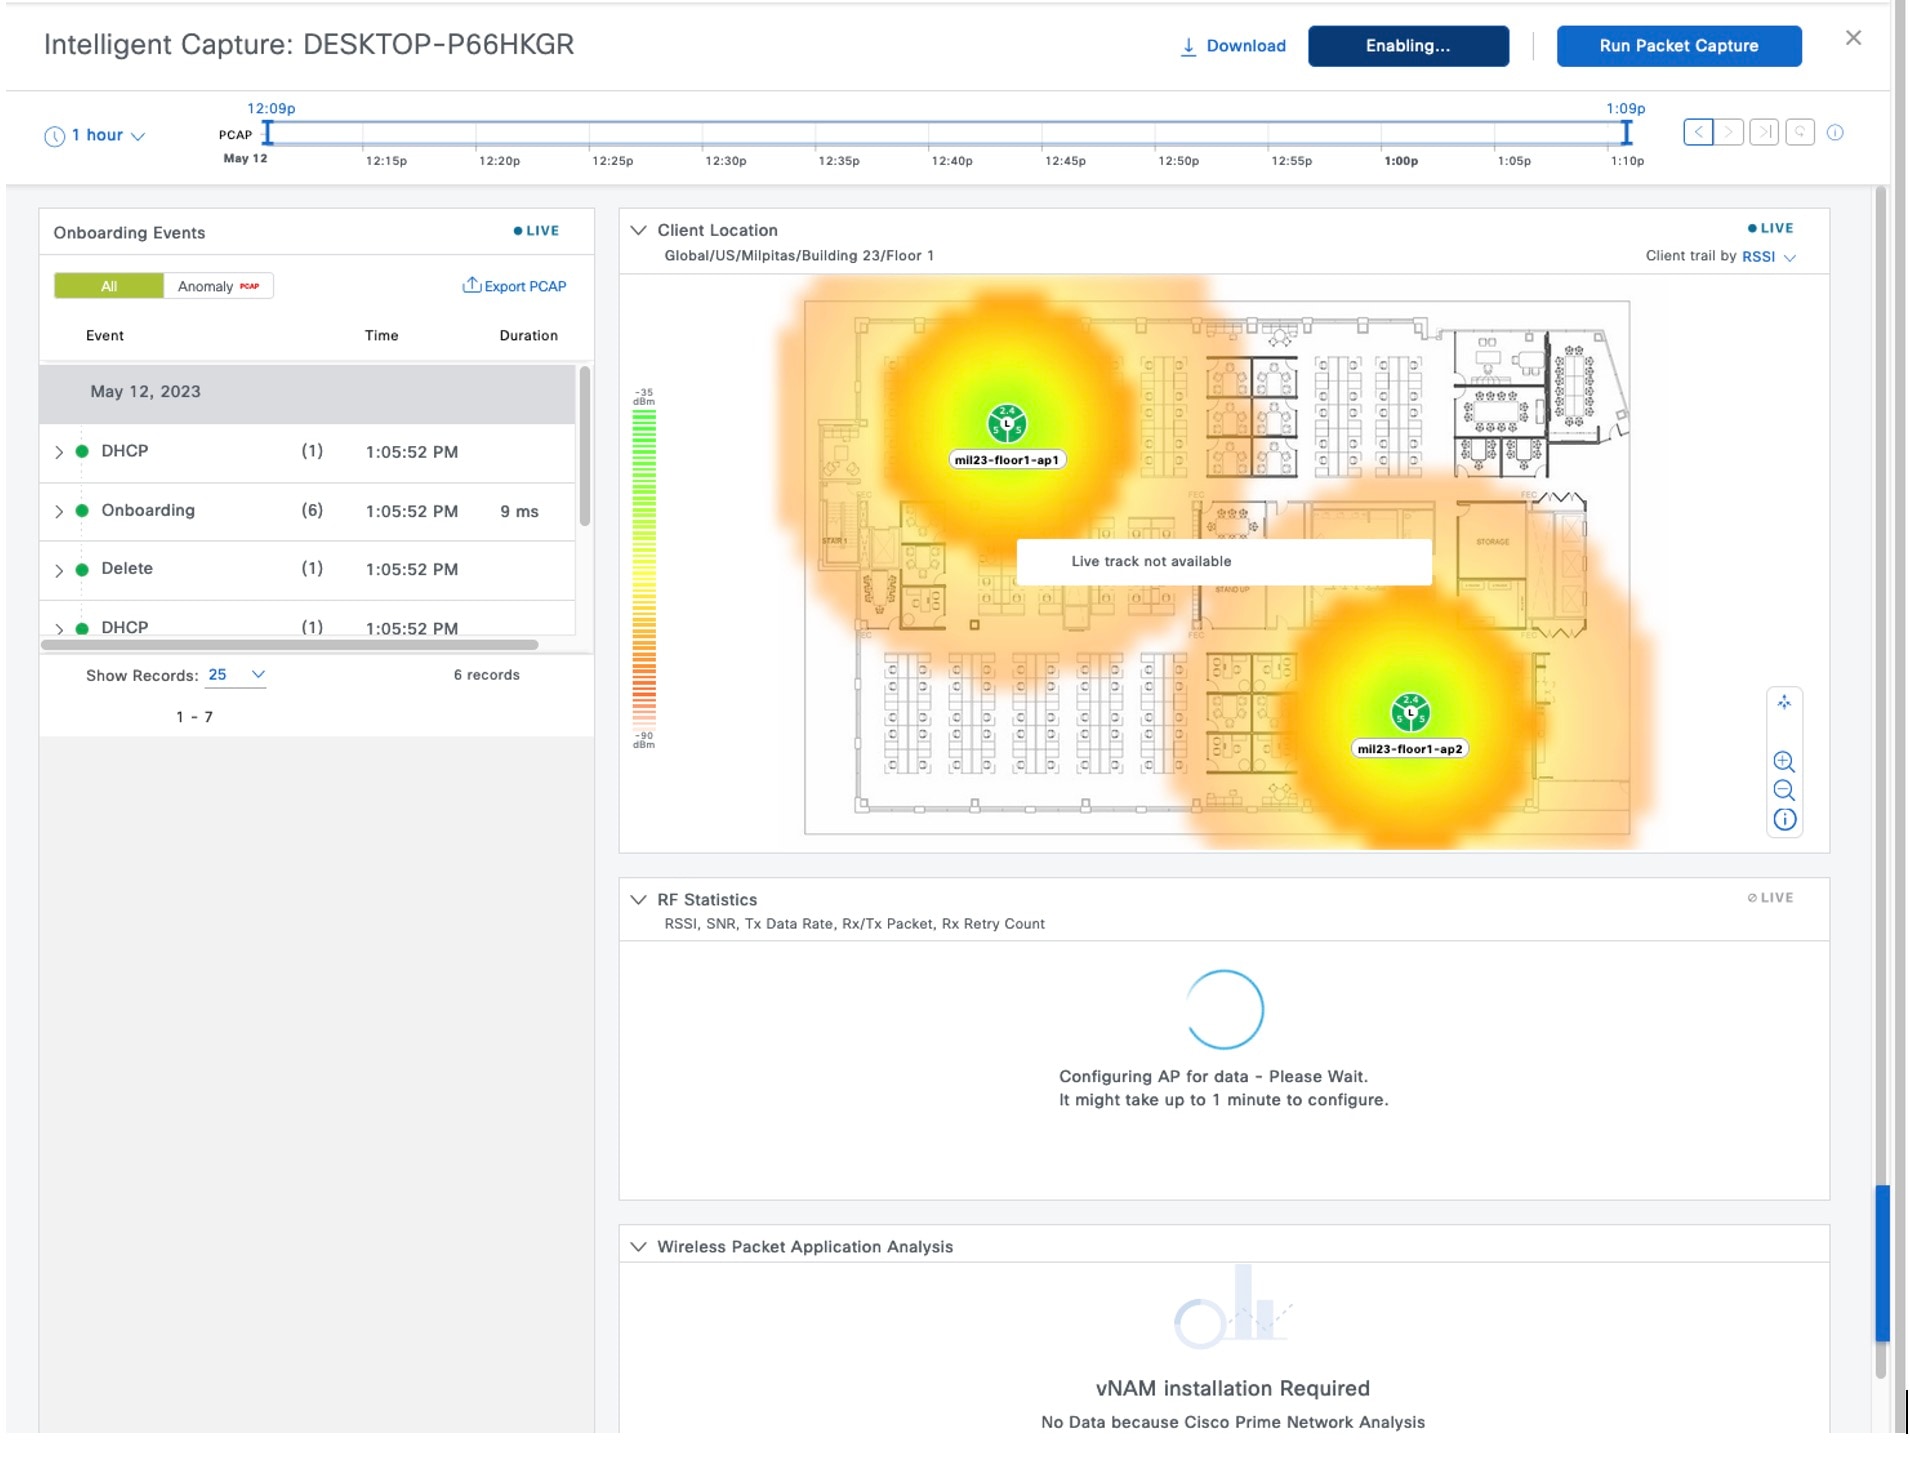Click the clock icon beside 1 hour
The image size is (1910, 1462).
click(55, 136)
